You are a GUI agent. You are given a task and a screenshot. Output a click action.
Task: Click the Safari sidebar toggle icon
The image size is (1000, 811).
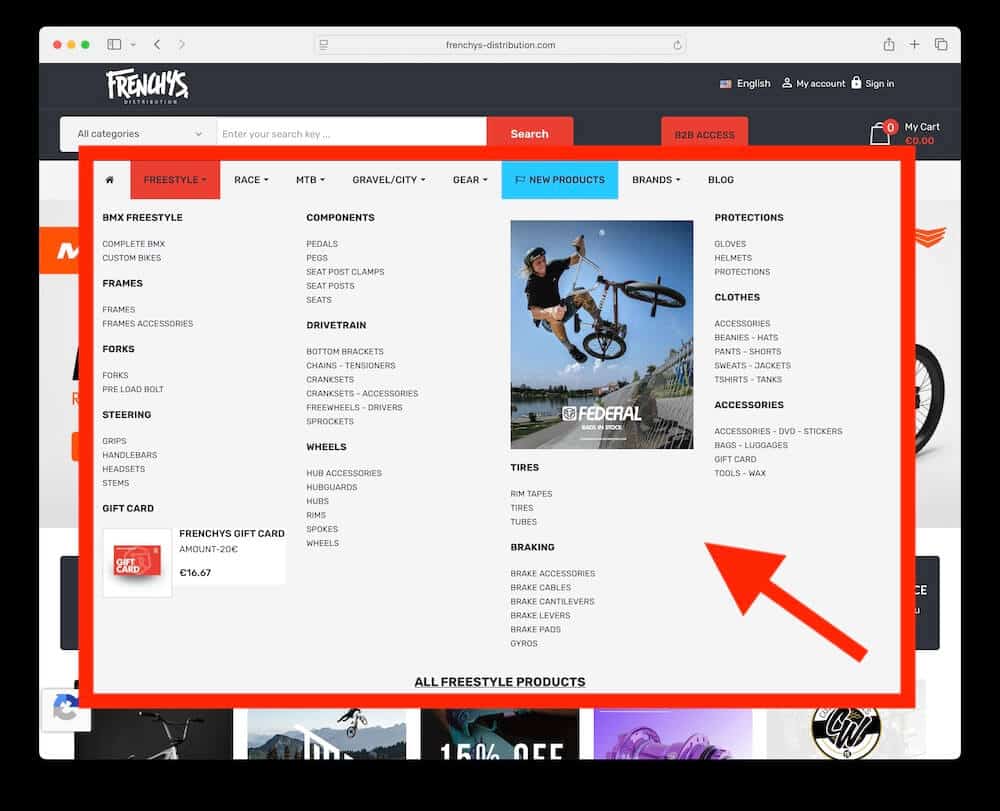point(114,44)
